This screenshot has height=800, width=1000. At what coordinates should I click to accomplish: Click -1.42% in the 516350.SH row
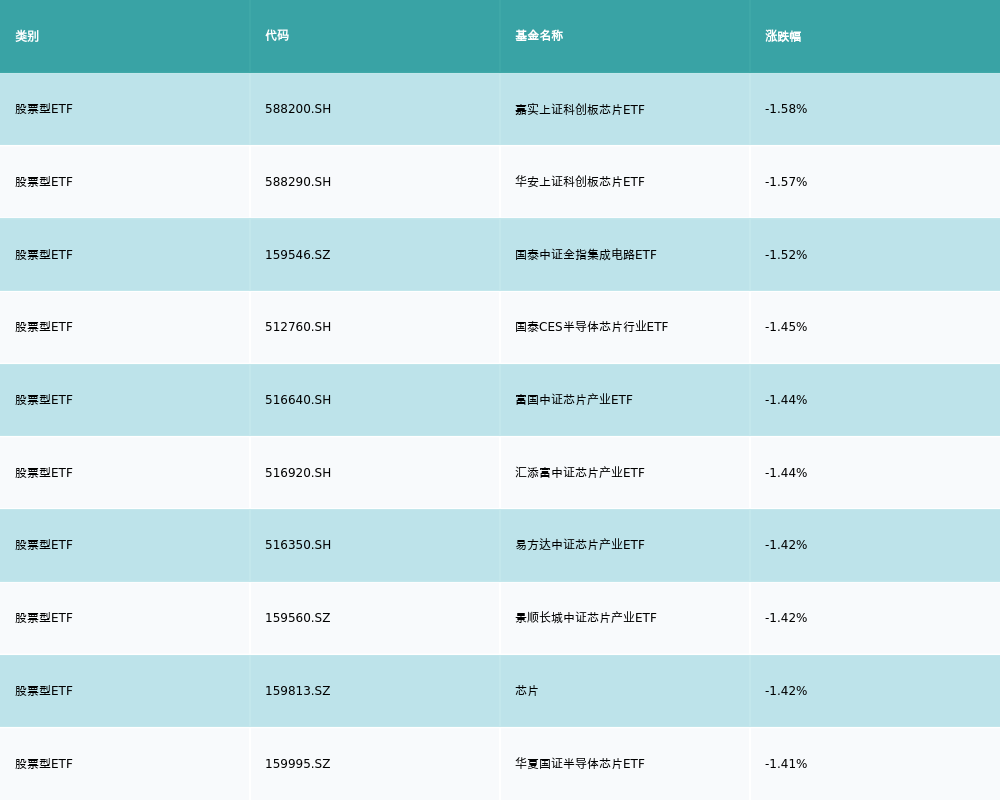pyautogui.click(x=786, y=545)
